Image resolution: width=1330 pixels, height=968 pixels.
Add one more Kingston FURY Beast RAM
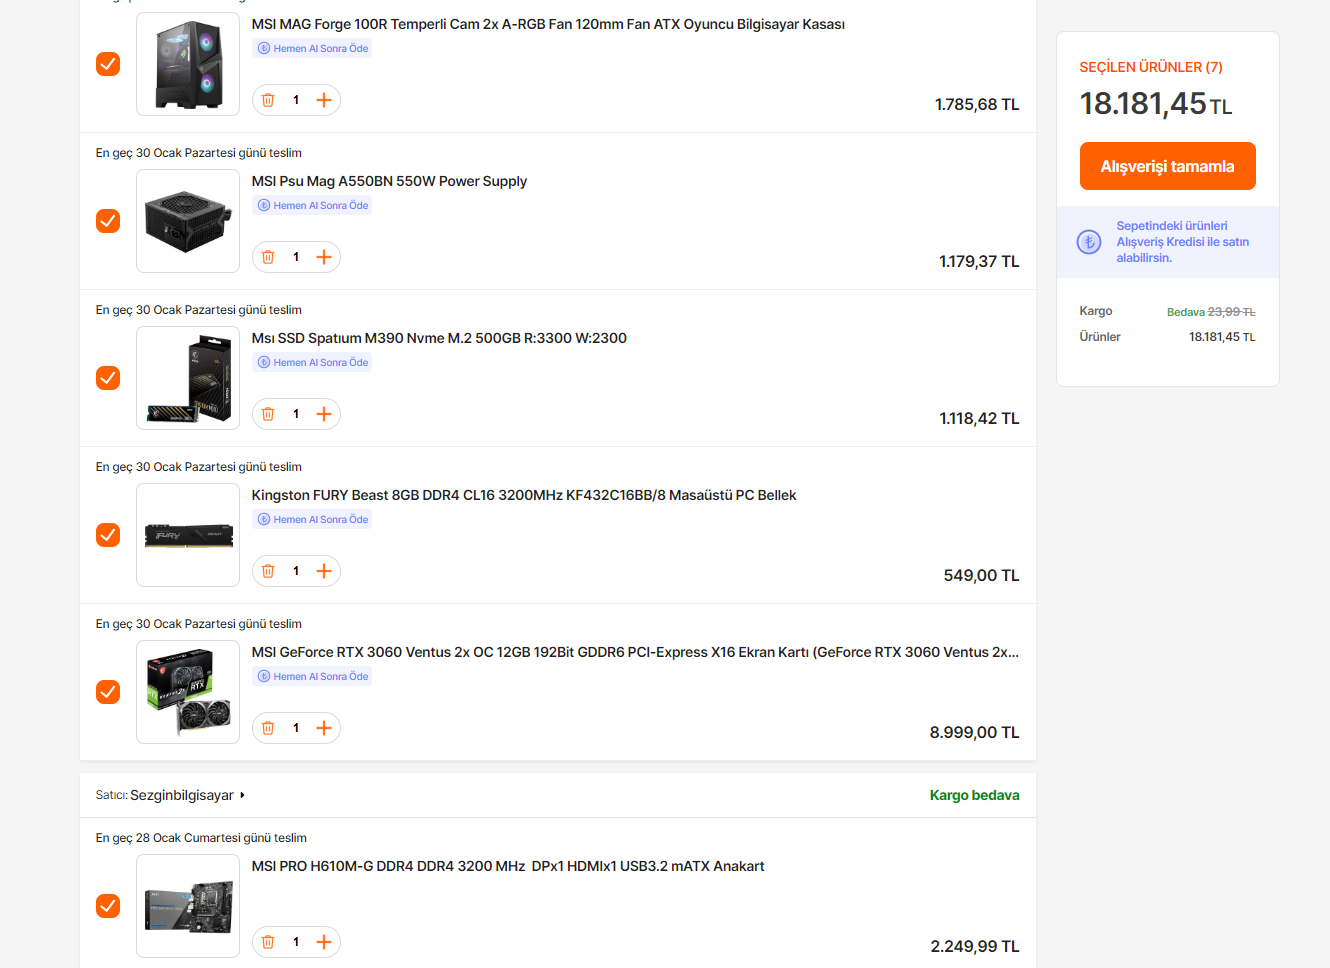tap(324, 571)
